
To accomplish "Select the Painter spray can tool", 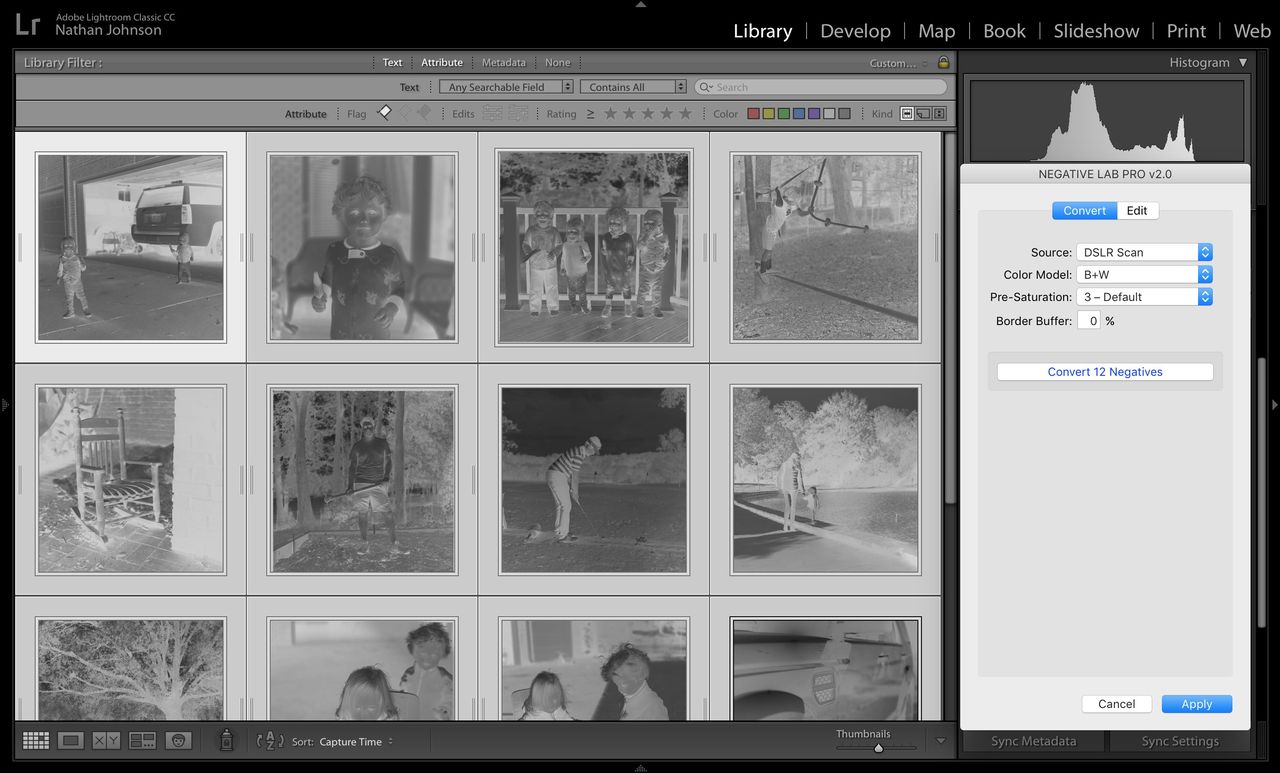I will click(226, 740).
